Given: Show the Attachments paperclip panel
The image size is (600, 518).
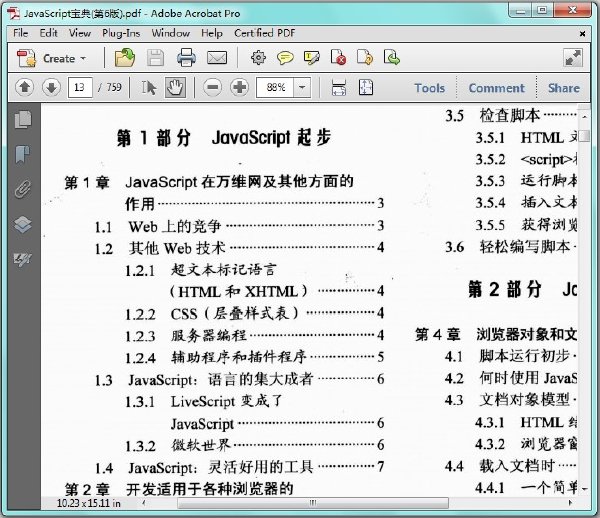Looking at the screenshot, I should (23, 189).
